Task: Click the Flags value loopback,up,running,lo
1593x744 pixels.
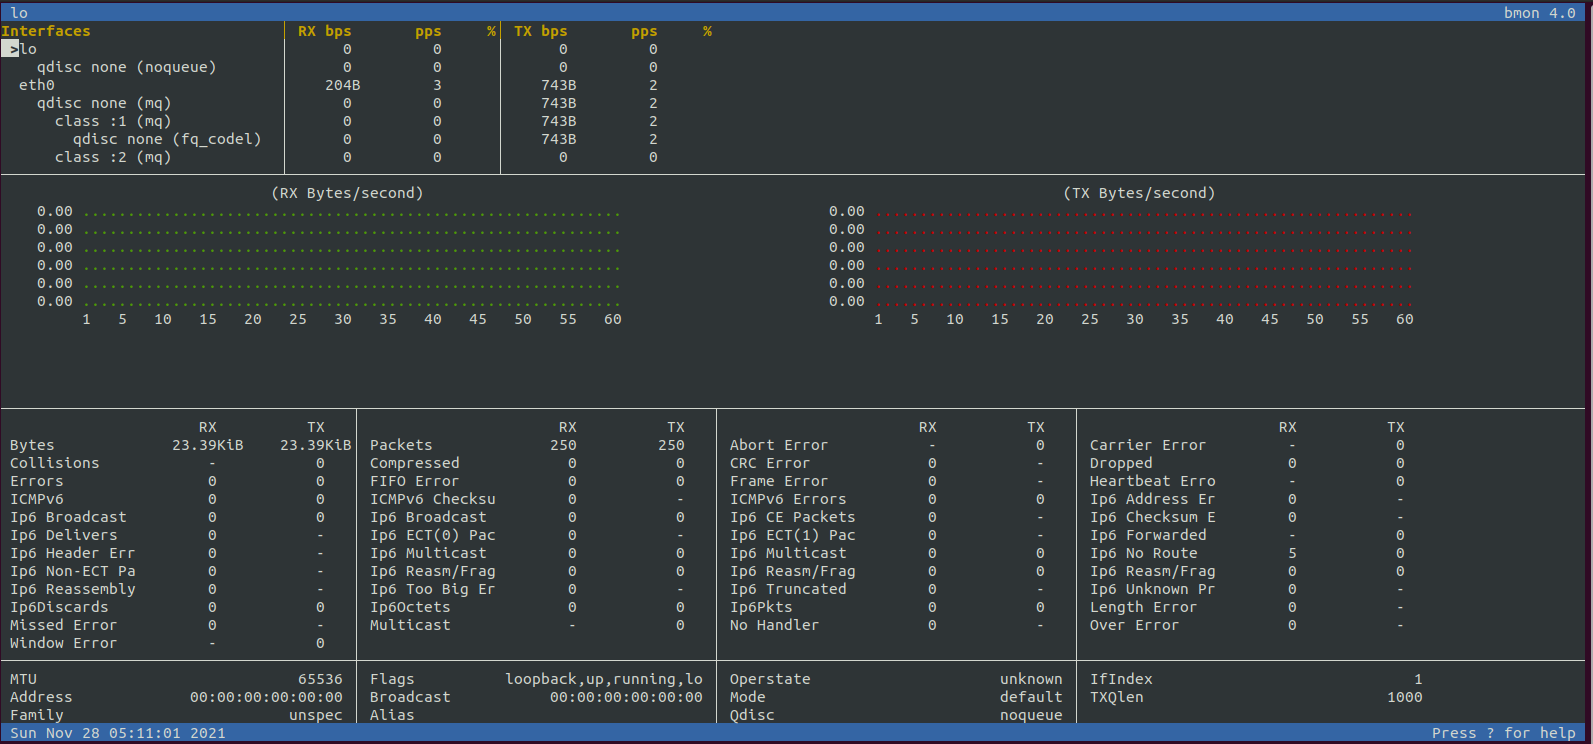Action: [x=604, y=679]
